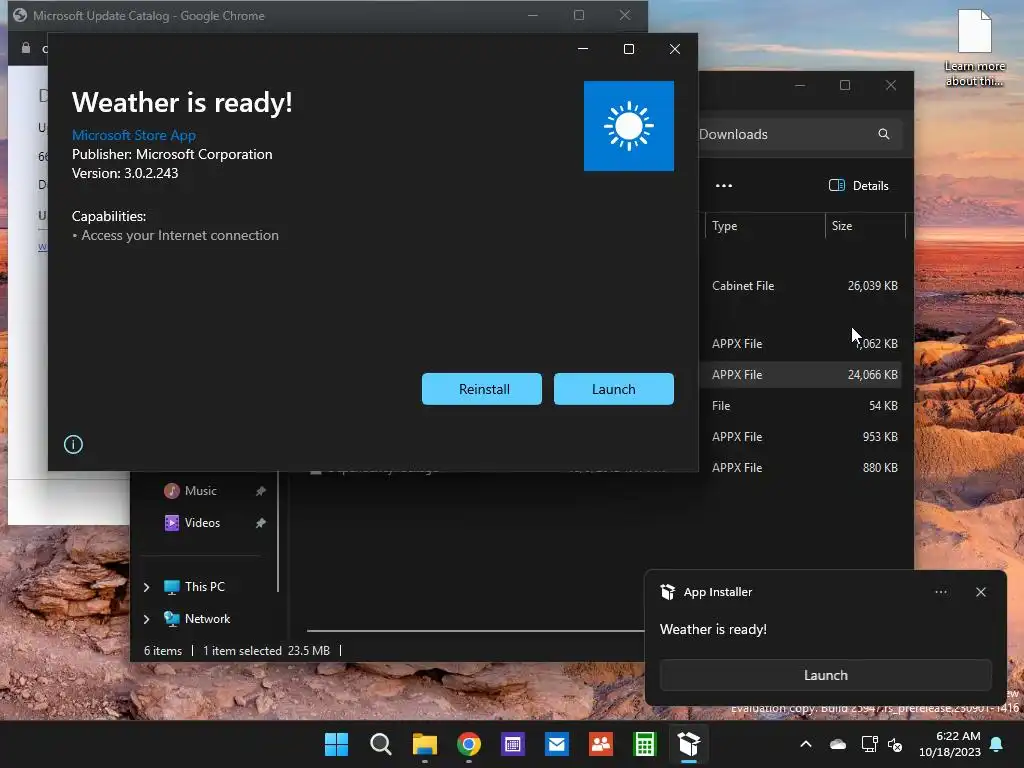Viewport: 1024px width, 768px height.
Task: Click the Reinstall button
Action: point(482,389)
